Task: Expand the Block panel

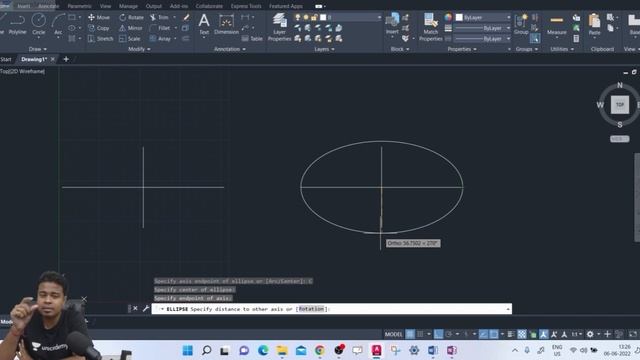Action: [400, 49]
